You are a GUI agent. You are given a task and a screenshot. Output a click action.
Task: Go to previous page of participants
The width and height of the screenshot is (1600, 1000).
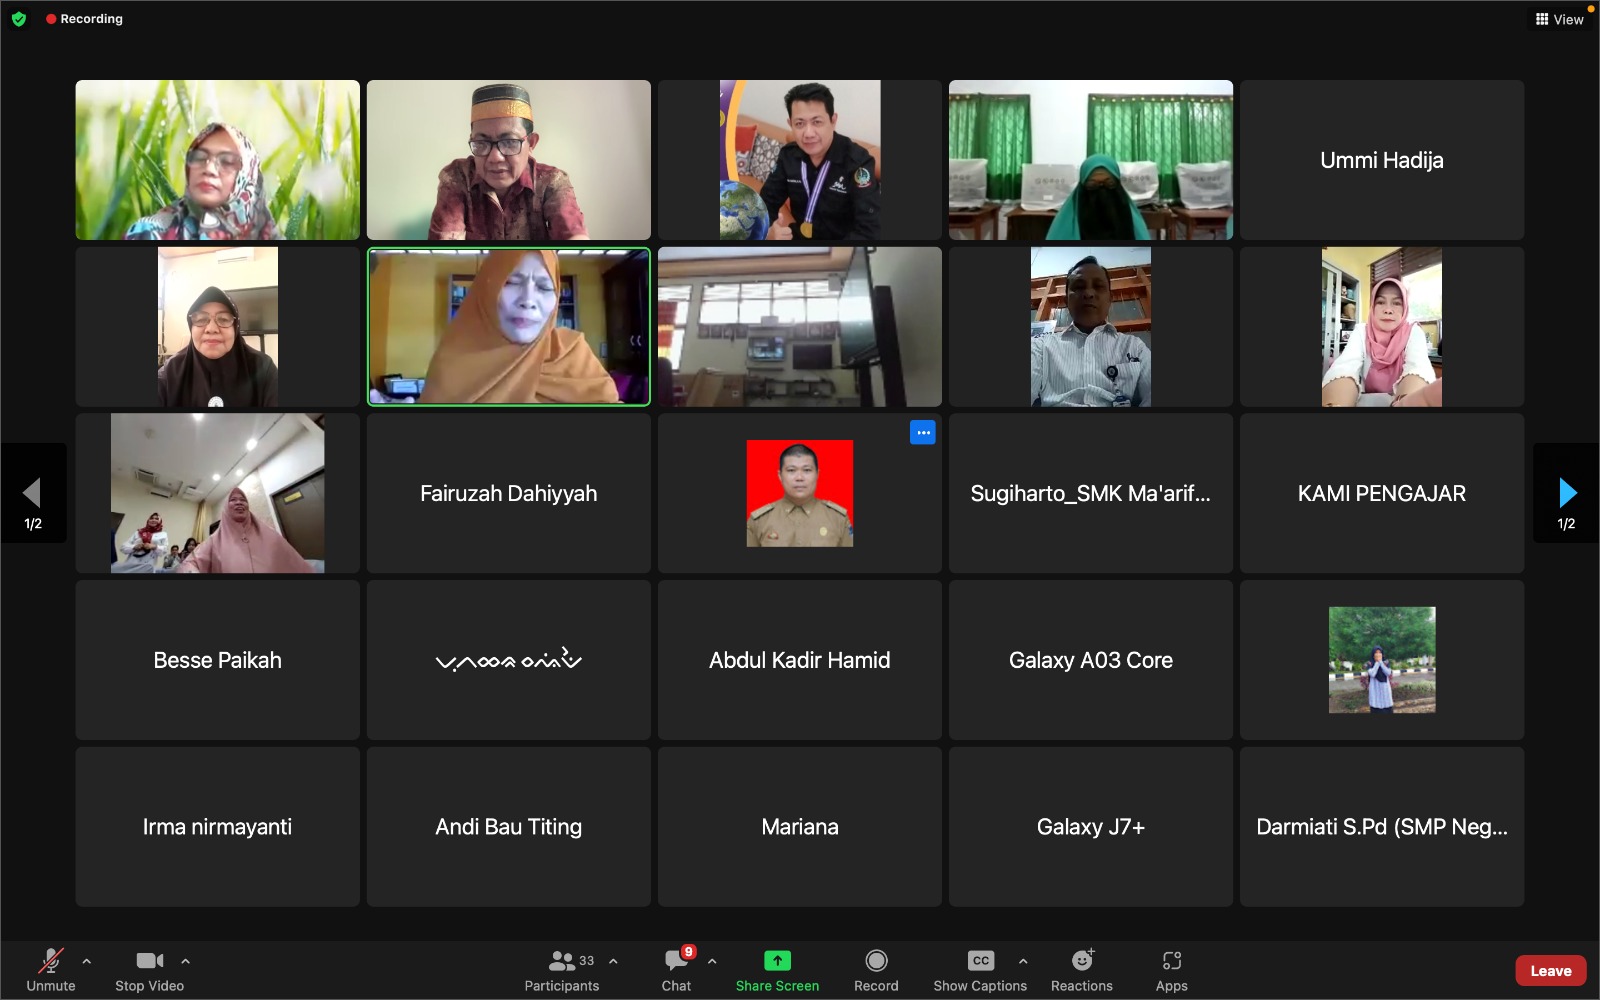pos(32,493)
